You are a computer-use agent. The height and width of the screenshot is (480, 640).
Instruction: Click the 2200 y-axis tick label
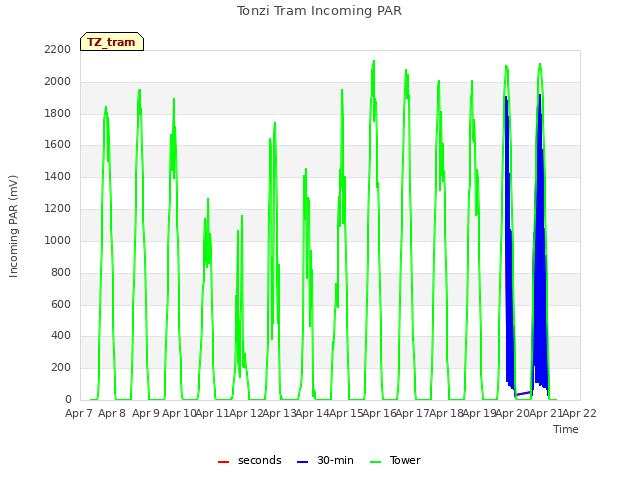click(x=58, y=49)
